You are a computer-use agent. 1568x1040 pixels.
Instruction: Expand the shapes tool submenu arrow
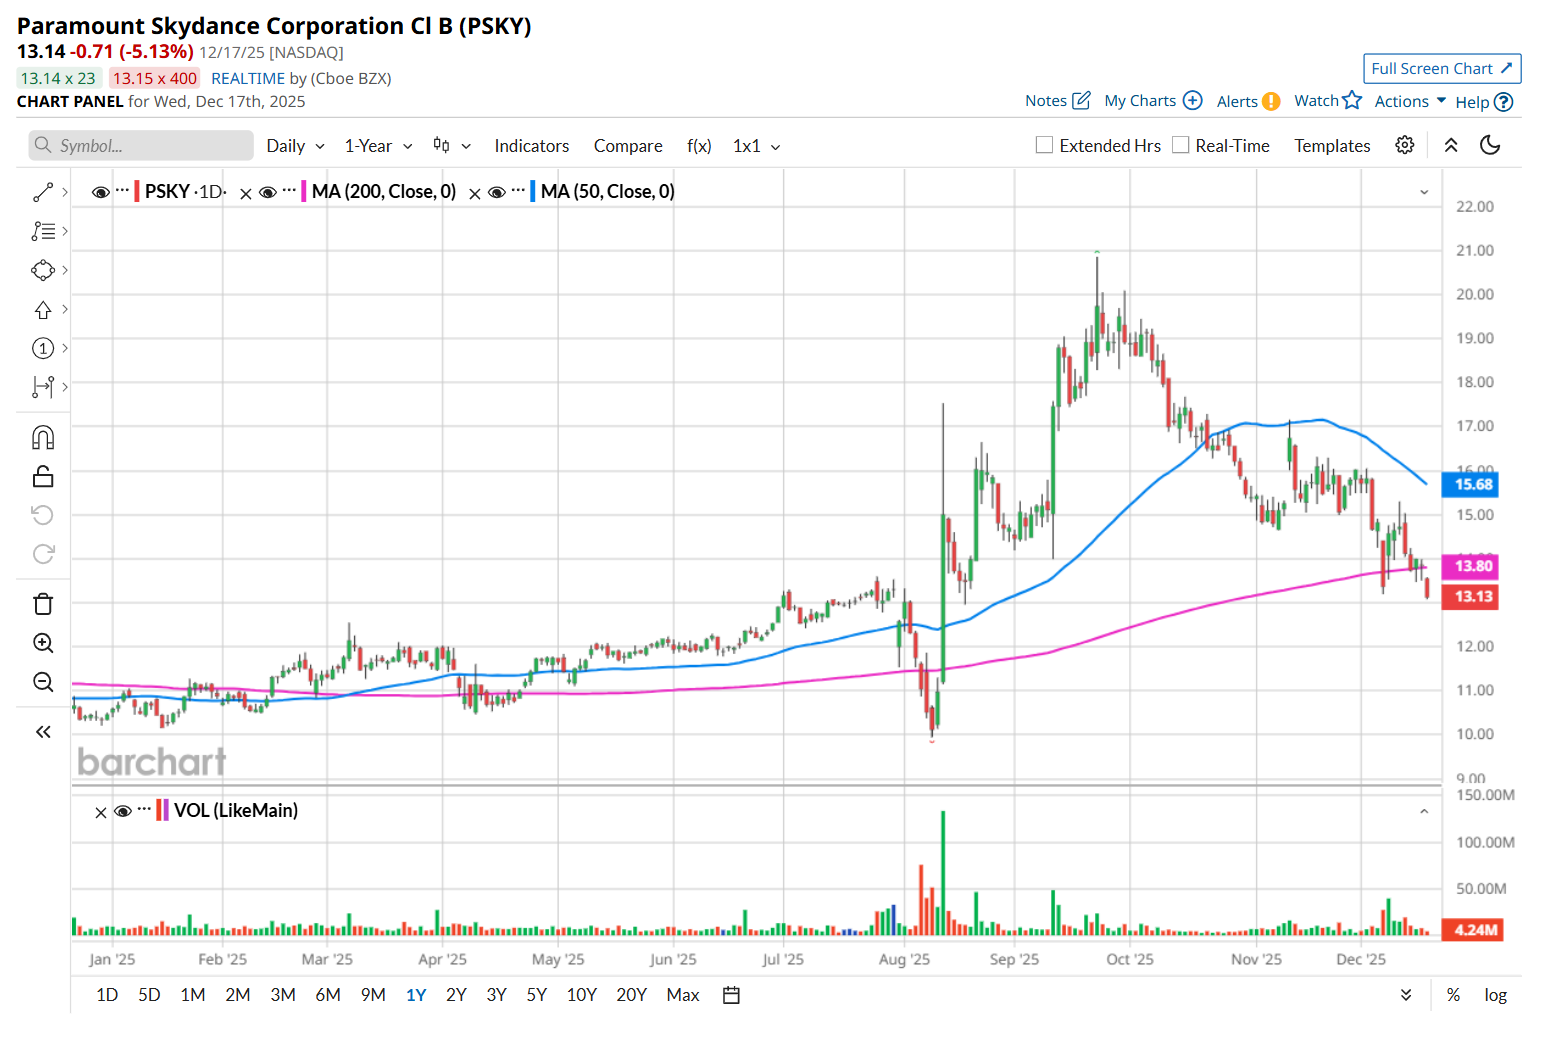pyautogui.click(x=65, y=270)
